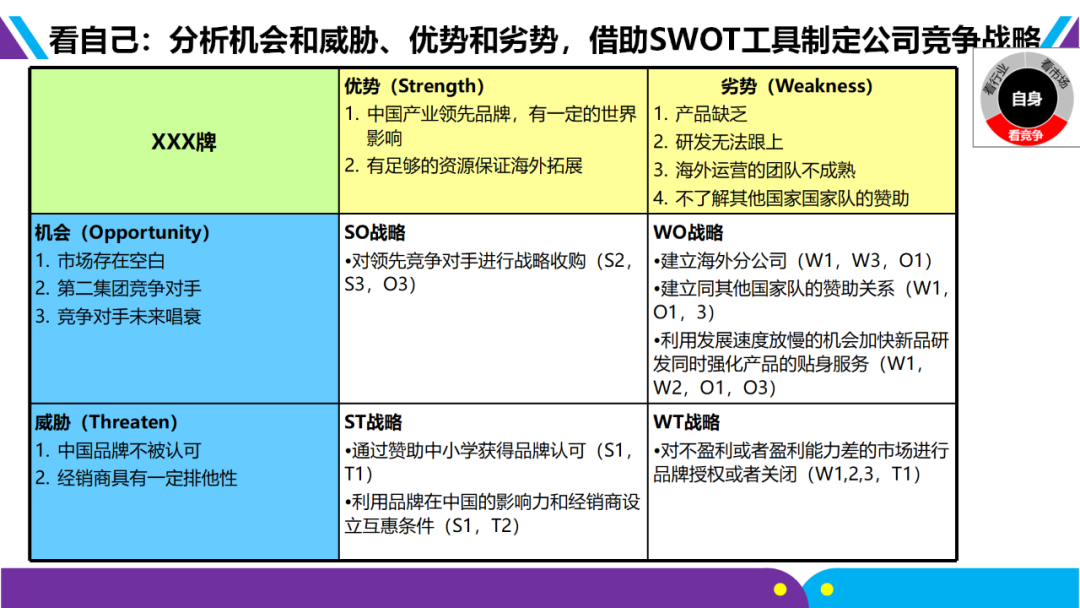Select weakness item 研发无法跟上

[718, 143]
